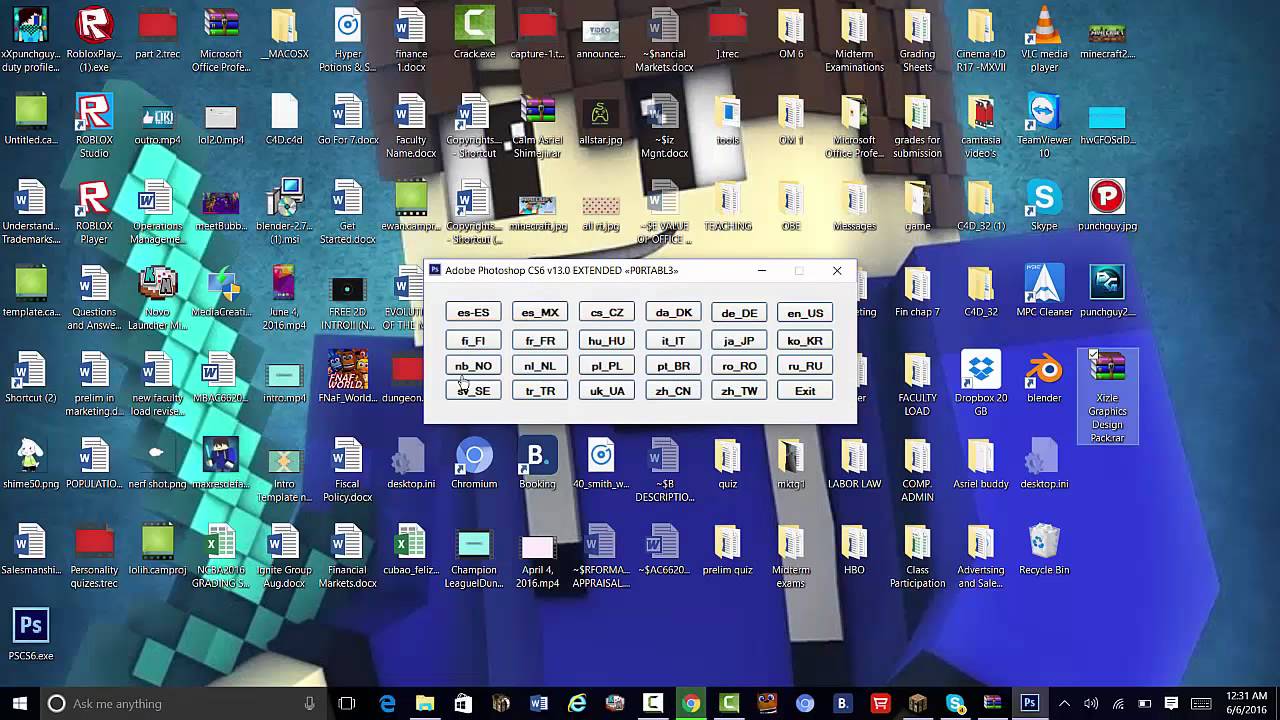Open the Asriel buddy folder
The image size is (1280, 720).
point(981,463)
